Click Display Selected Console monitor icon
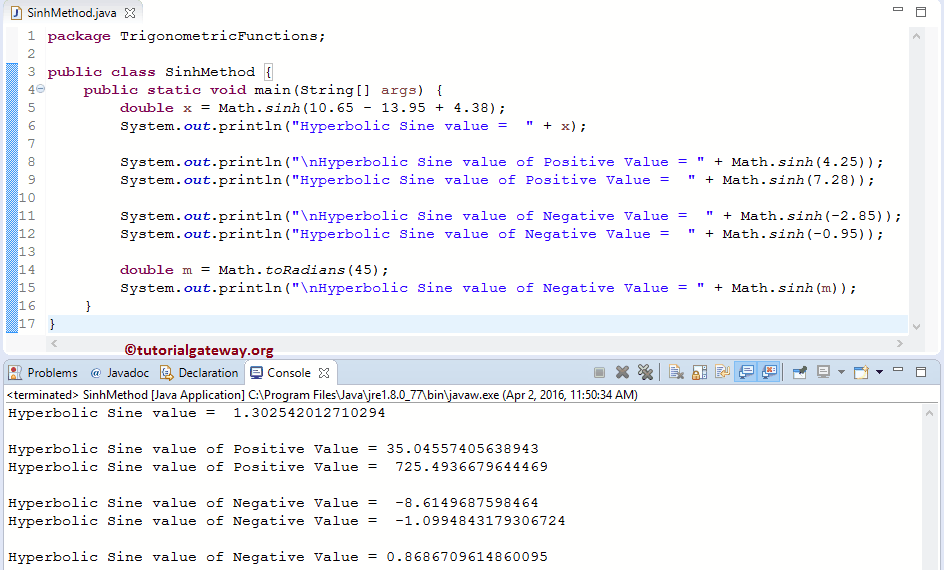 coord(824,373)
